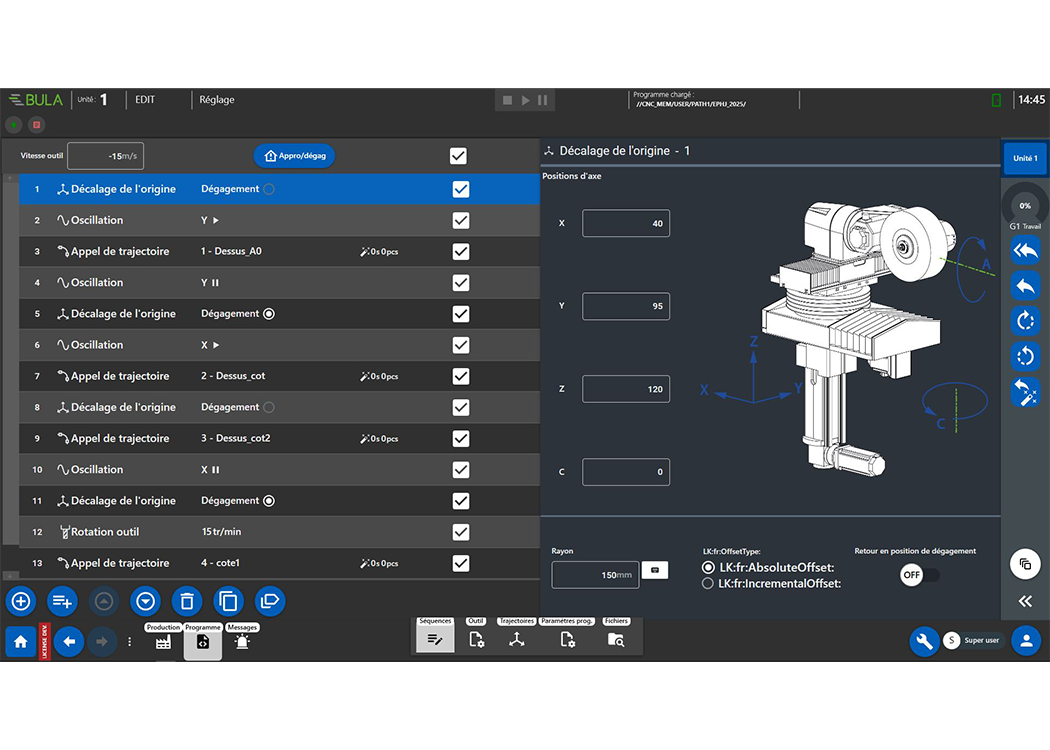Open the Fichiers tab
The width and height of the screenshot is (1050, 750).
[x=616, y=639]
